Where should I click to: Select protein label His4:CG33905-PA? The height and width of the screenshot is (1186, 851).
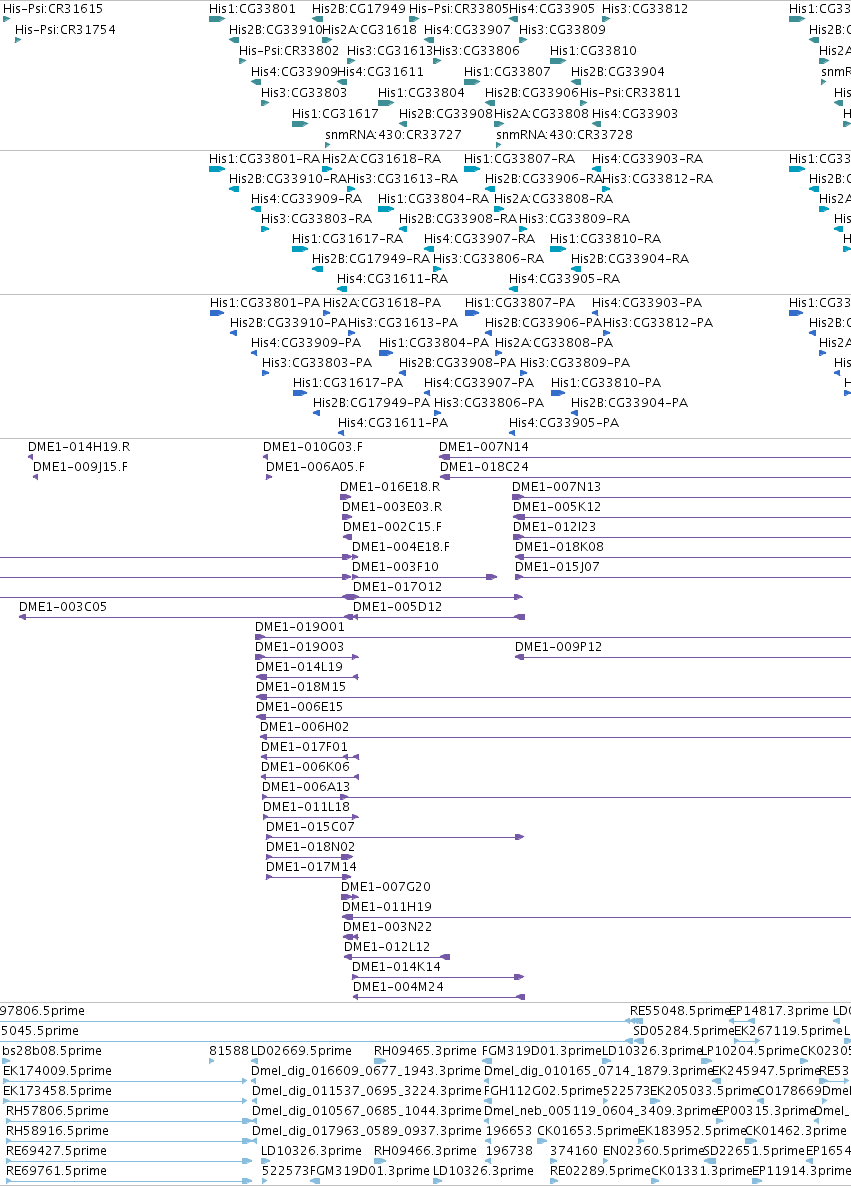[x=564, y=423]
